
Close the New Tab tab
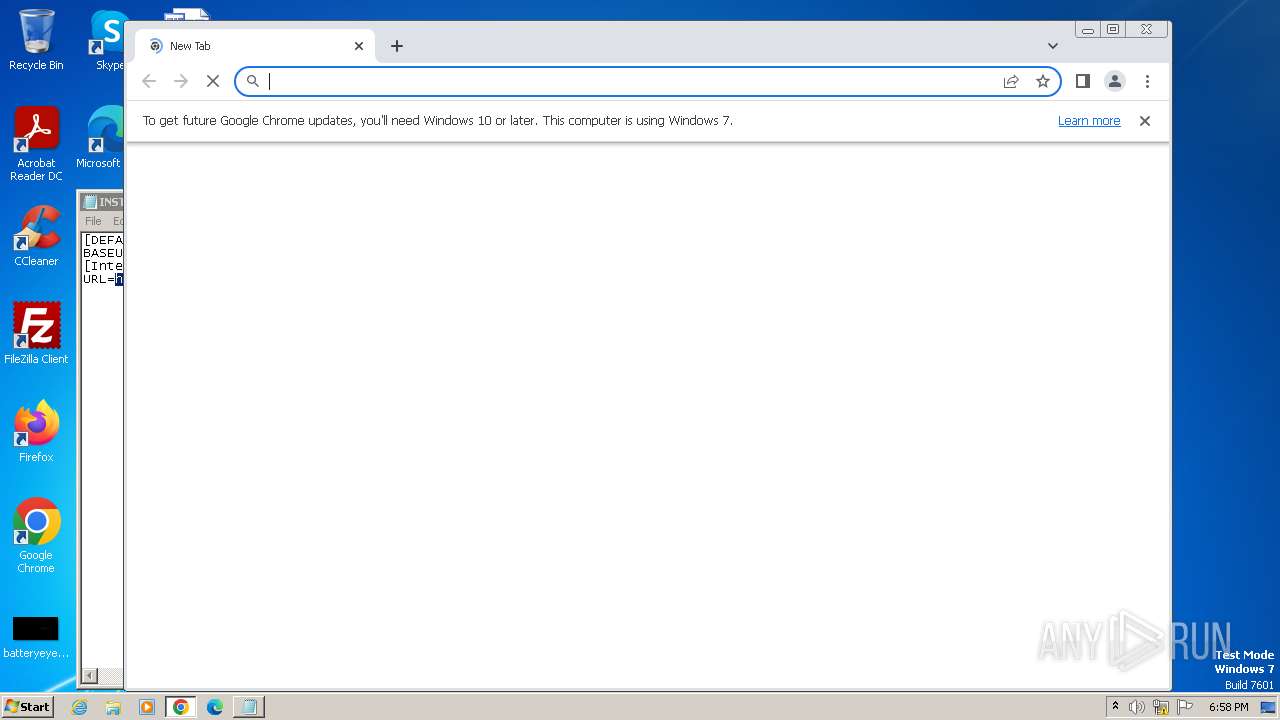(359, 46)
